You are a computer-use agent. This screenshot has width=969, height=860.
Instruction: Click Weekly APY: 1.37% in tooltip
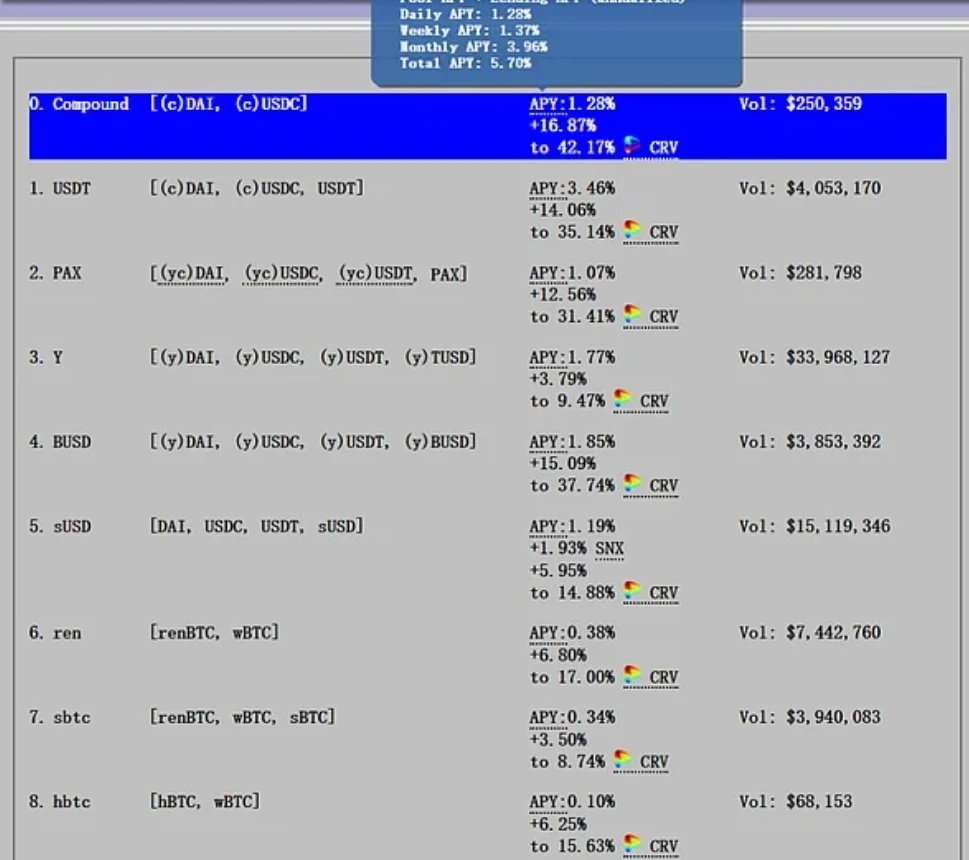(469, 30)
